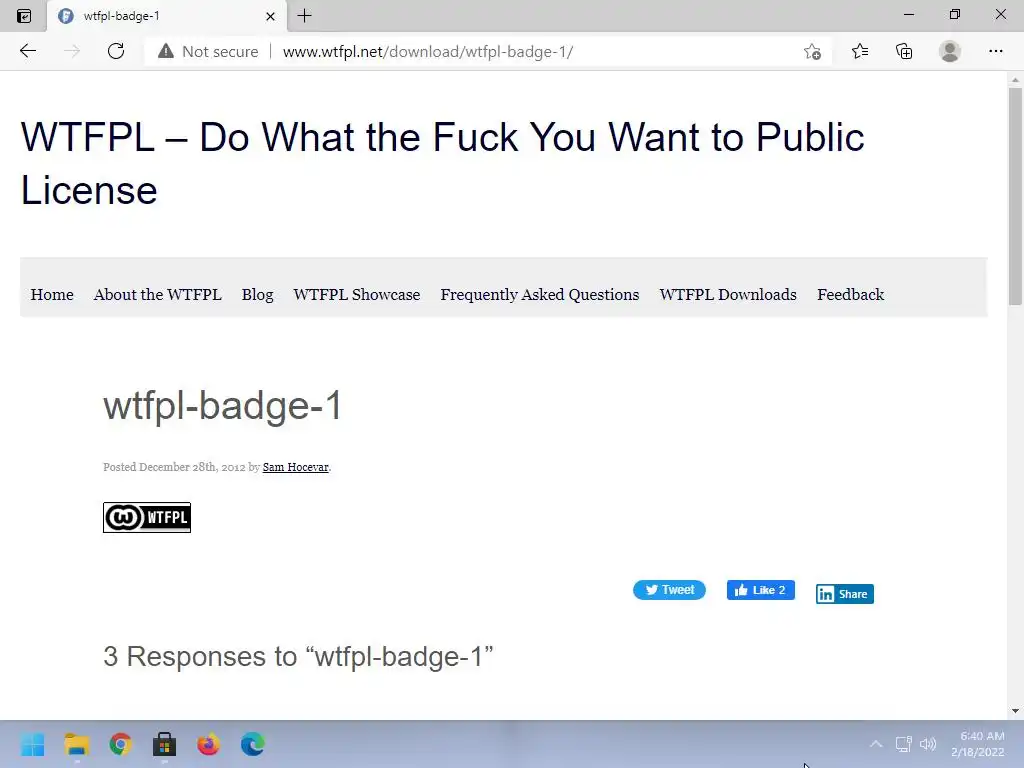Open the clock showing 6:40 AM
1024x768 pixels.
977,744
